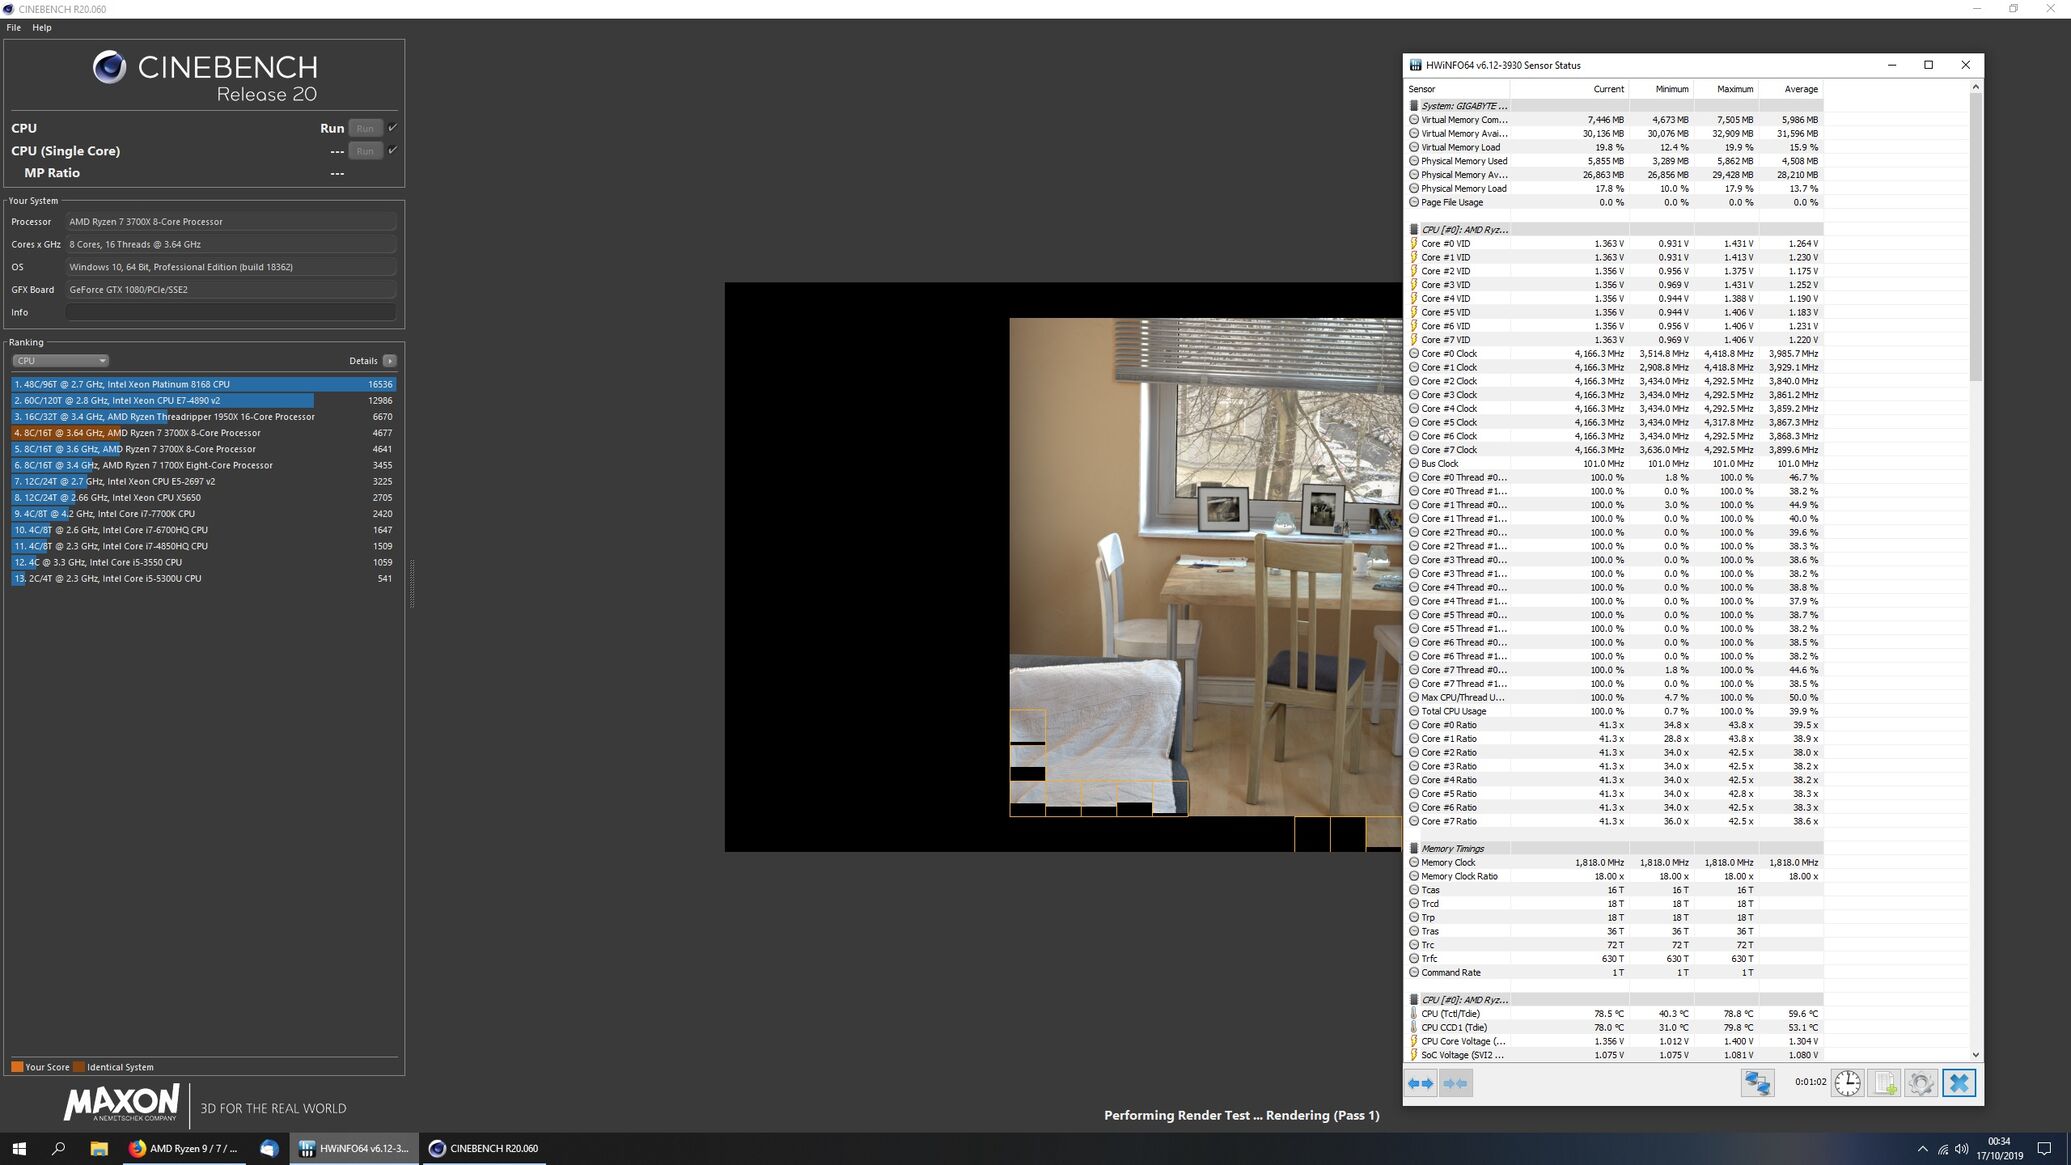Select the Core i5-5300U ranking row
The image size is (2071, 1165).
pyautogui.click(x=203, y=578)
